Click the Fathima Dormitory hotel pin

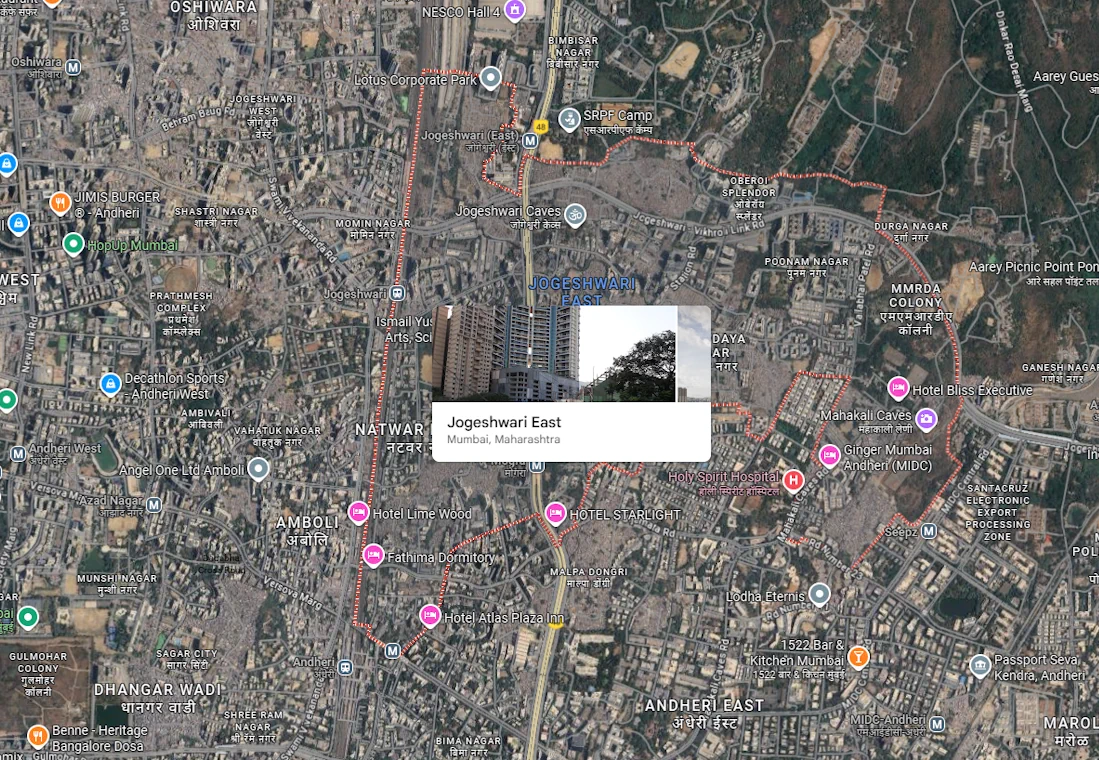click(x=373, y=556)
